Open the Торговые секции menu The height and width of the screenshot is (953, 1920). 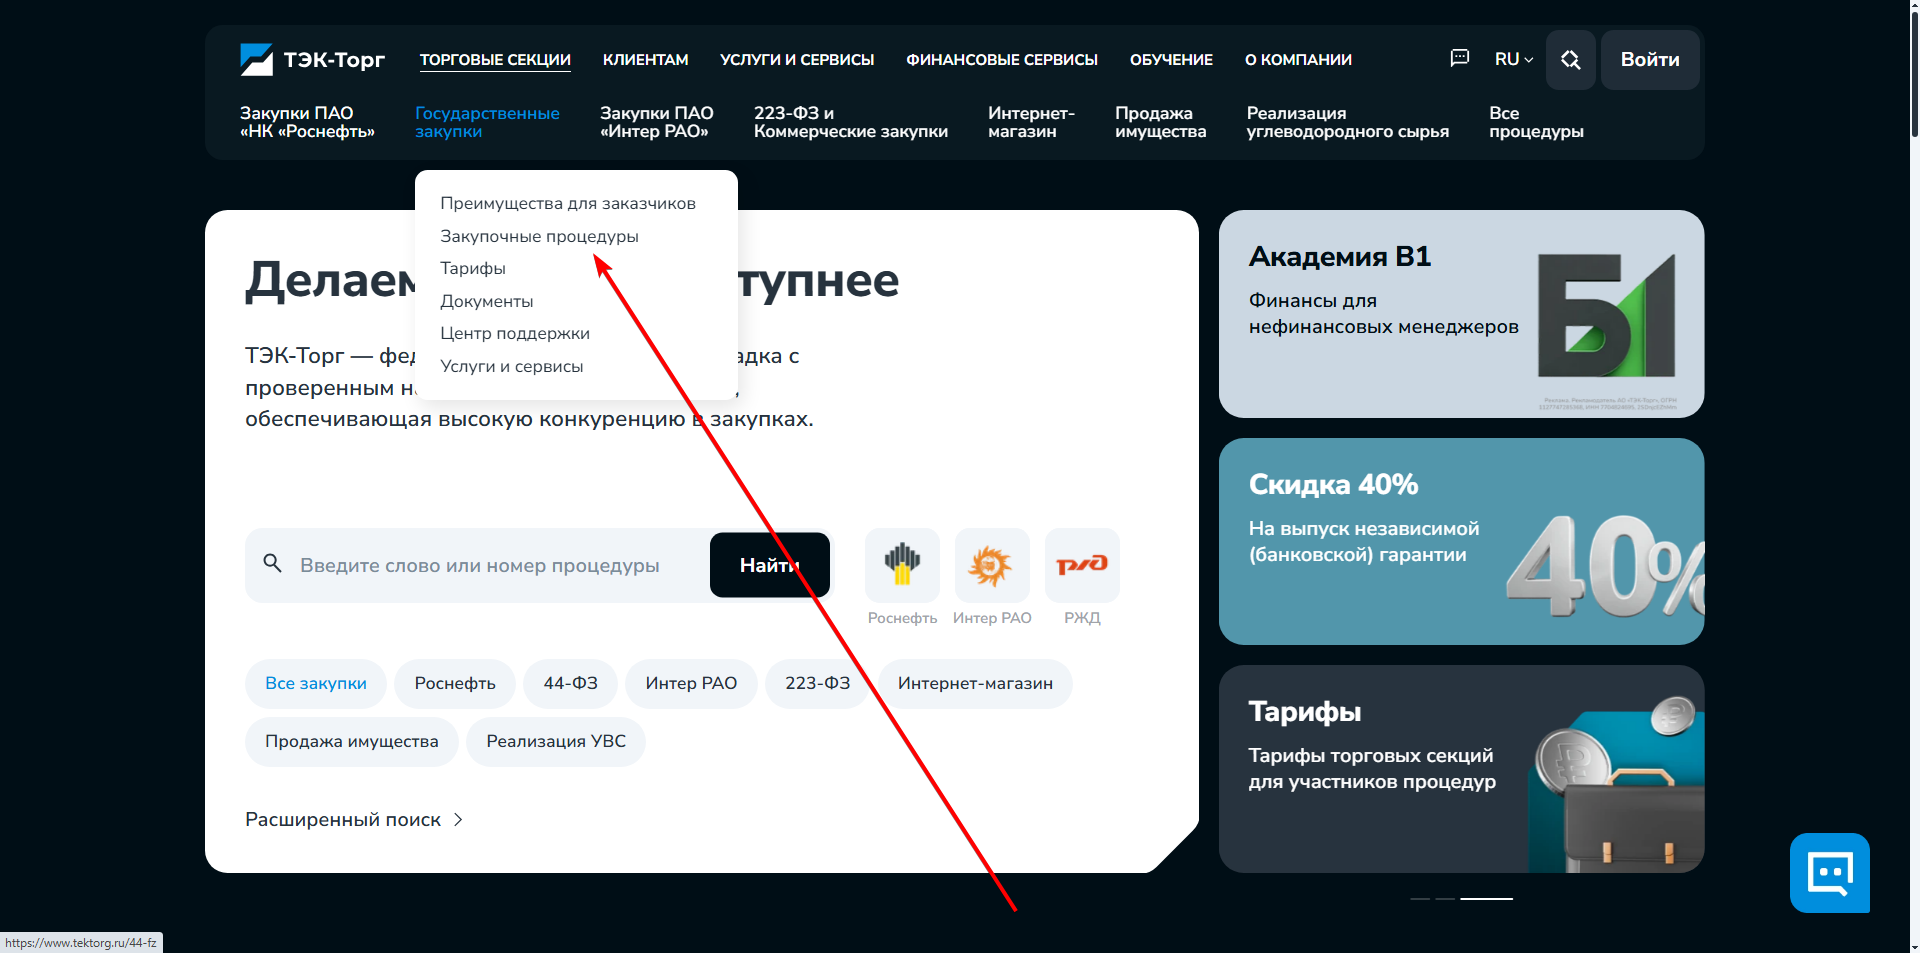[x=495, y=60]
